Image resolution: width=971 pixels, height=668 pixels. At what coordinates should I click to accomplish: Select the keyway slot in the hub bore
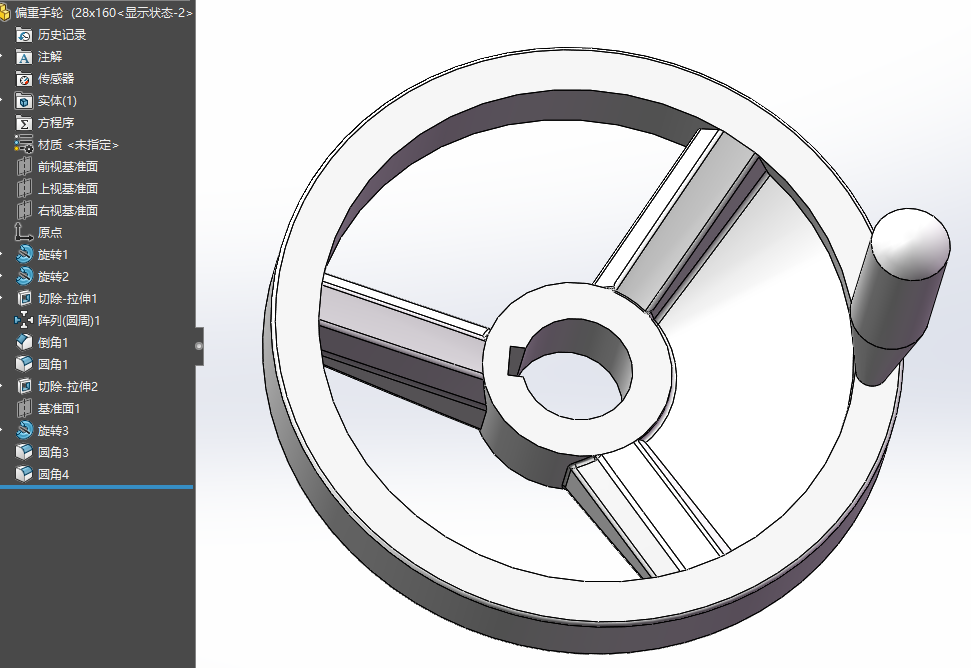coord(515,361)
